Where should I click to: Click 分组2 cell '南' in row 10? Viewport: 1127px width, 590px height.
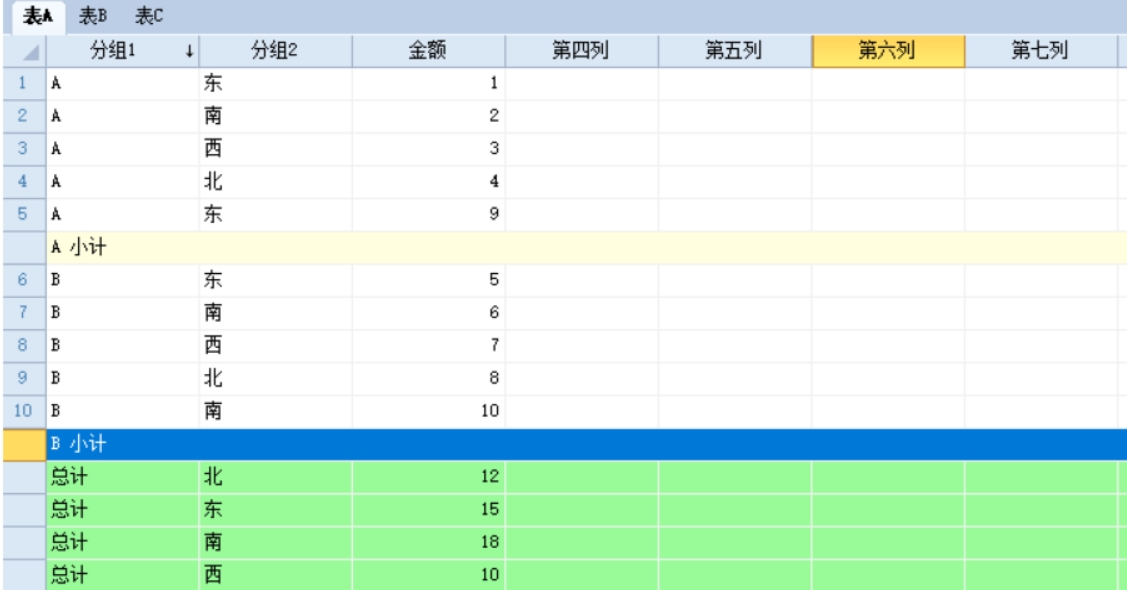click(275, 411)
